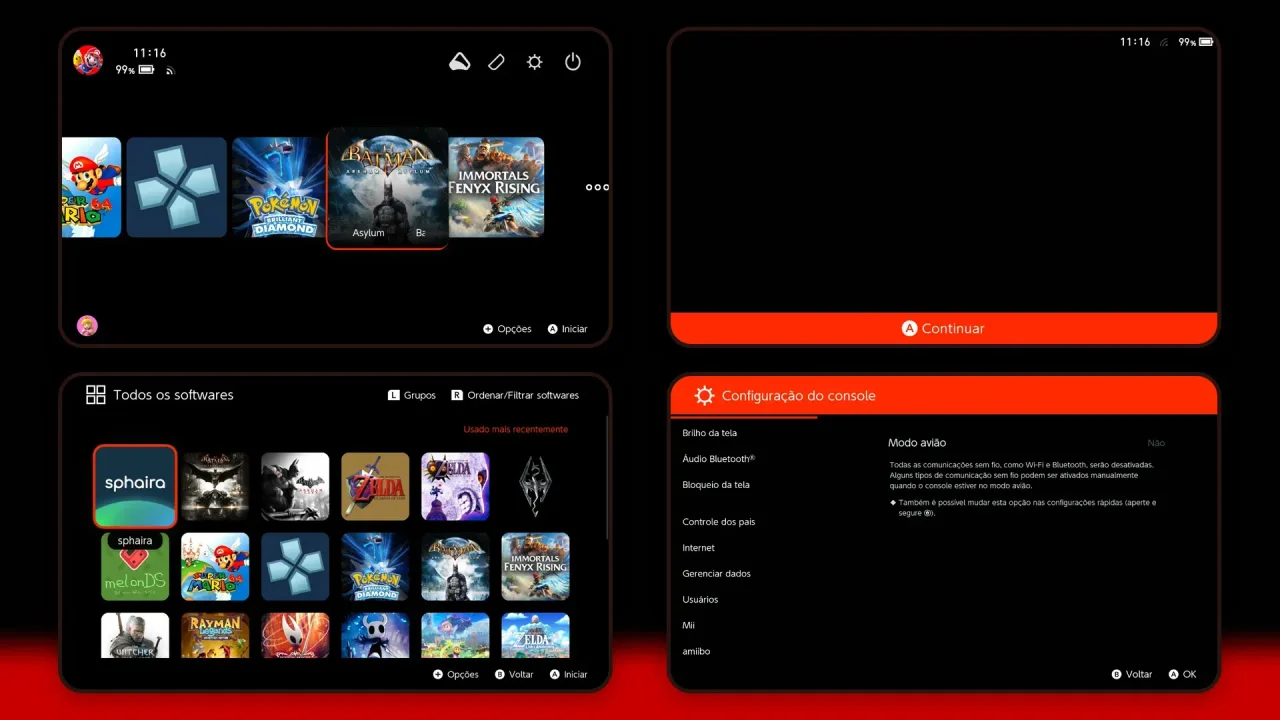Screen dimensions: 1280x720
Task: Click Iniciar on the home screen
Action: [x=568, y=329]
